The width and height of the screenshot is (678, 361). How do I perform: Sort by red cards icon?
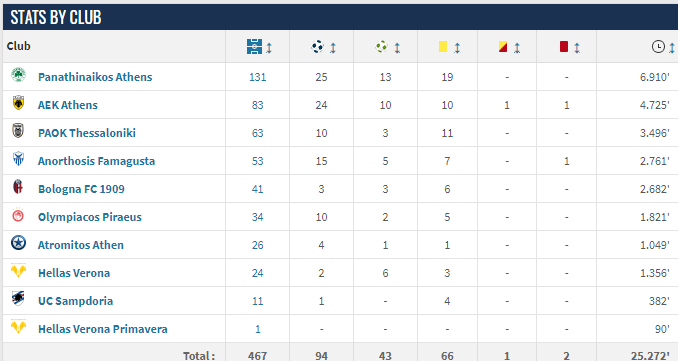(x=563, y=46)
